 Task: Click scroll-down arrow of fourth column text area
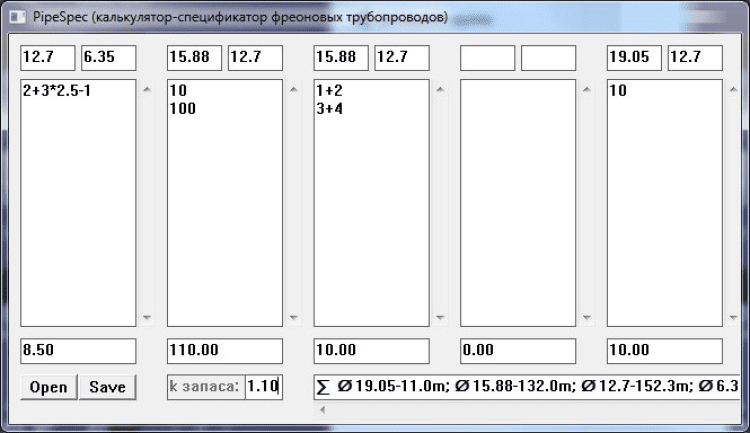[x=587, y=317]
